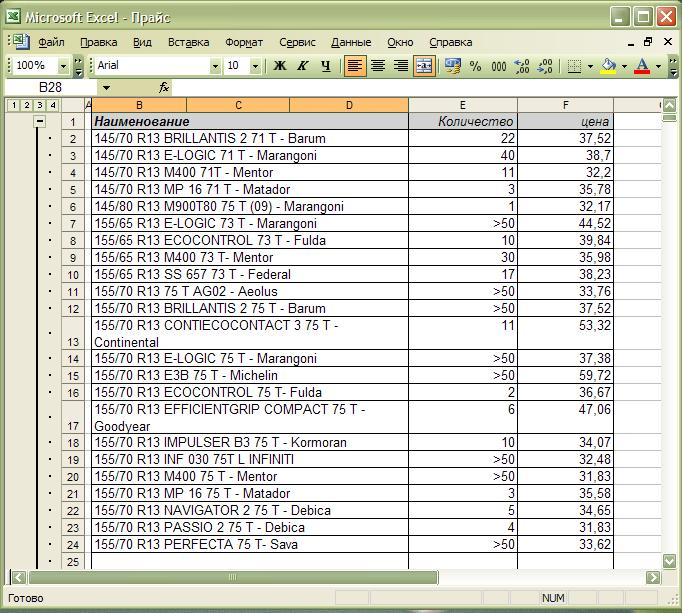682x613 pixels.
Task: Open the Файл menu
Action: pos(51,42)
